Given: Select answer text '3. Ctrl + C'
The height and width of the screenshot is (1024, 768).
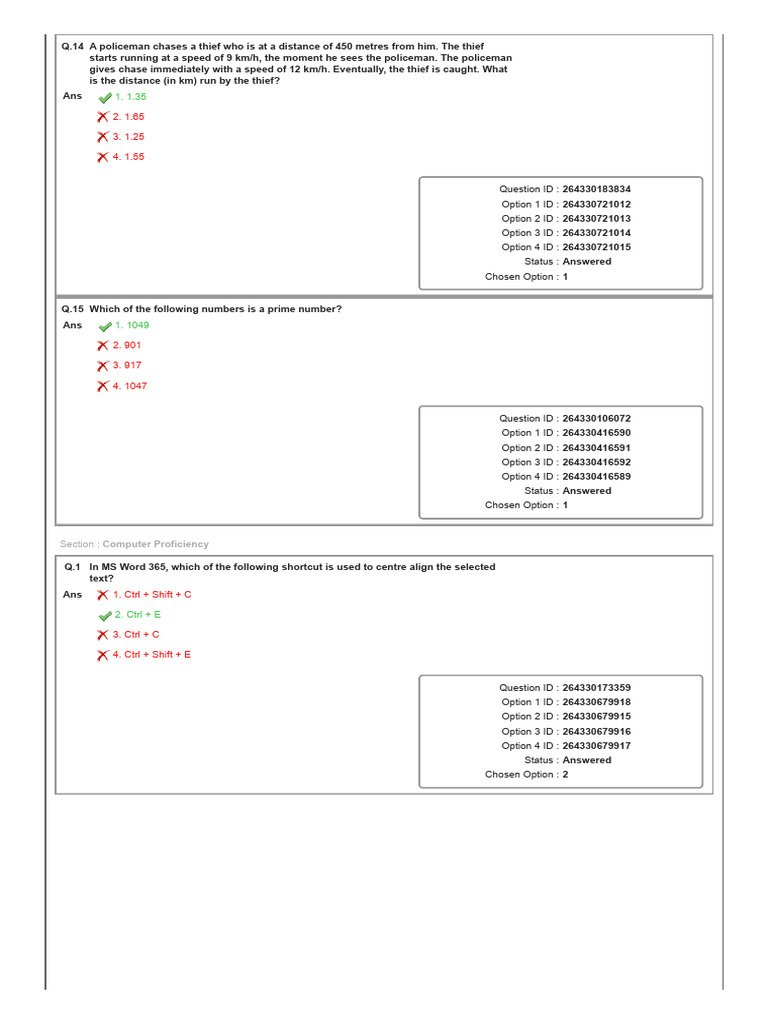Looking at the screenshot, I should click(x=136, y=634).
